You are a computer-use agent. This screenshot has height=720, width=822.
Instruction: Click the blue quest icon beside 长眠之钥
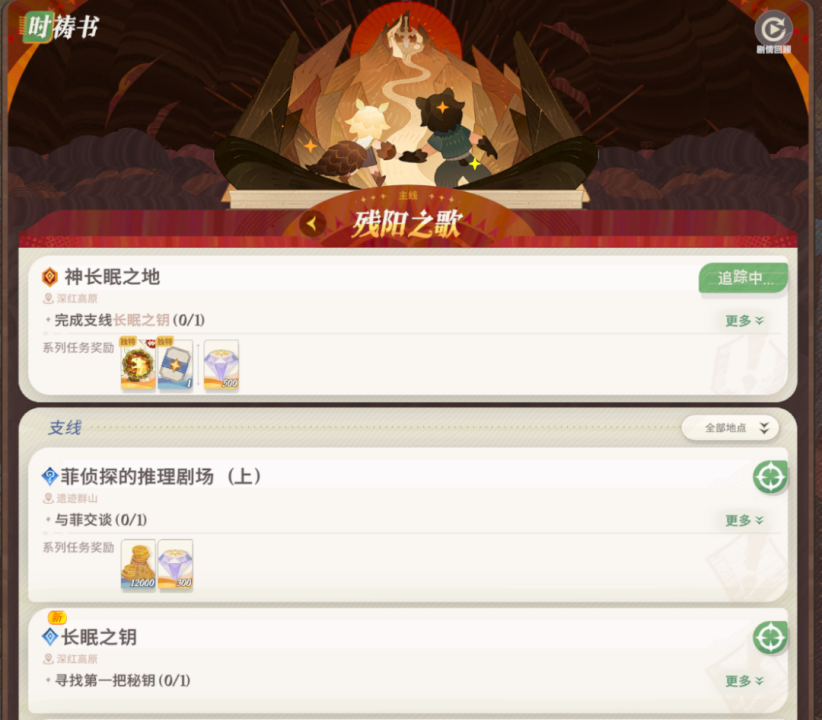coord(50,637)
